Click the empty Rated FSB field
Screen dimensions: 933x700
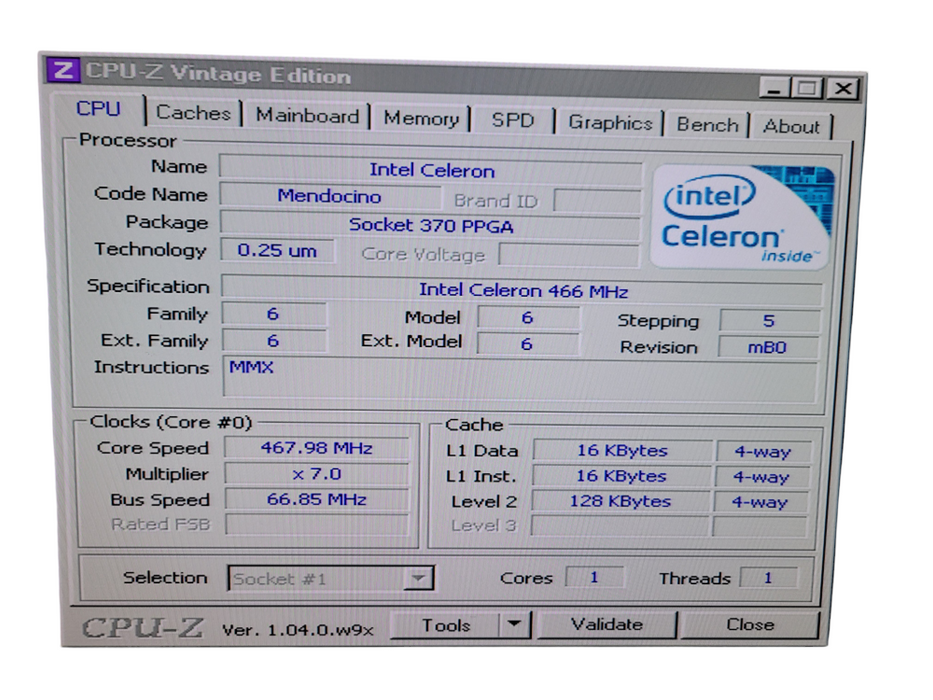point(317,524)
